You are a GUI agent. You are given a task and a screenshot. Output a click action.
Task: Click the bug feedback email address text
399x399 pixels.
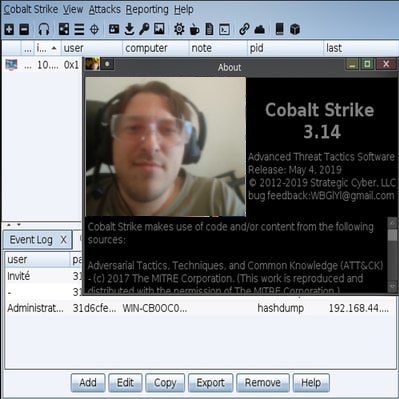352,195
